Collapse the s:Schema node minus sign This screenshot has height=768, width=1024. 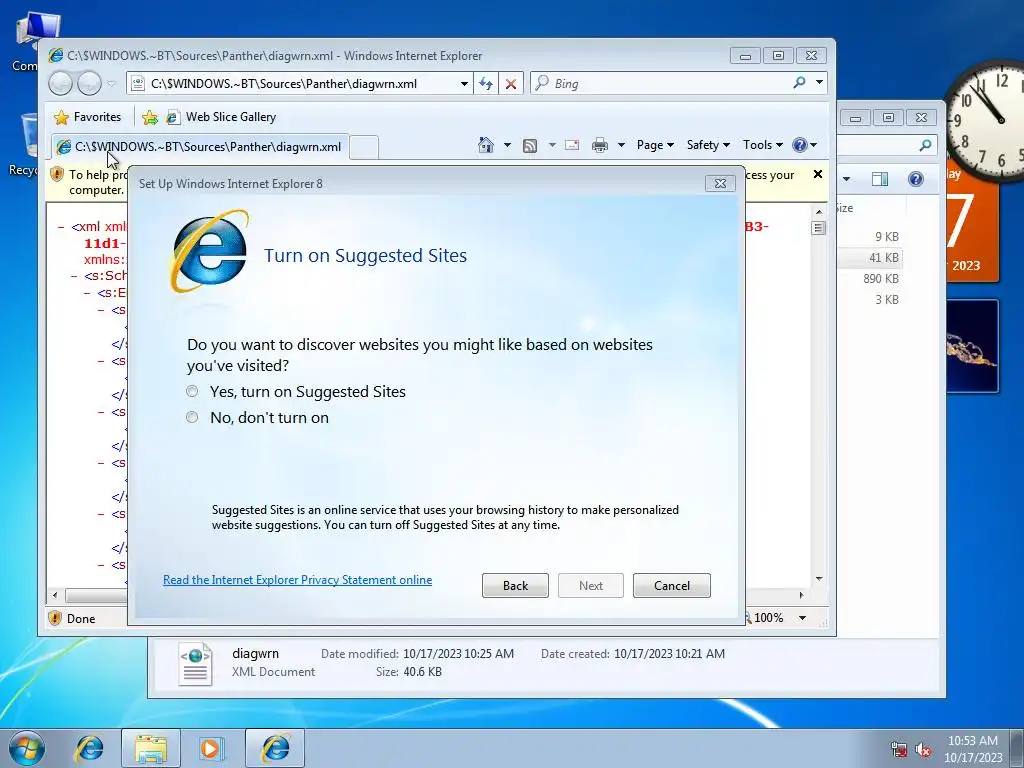[74, 276]
